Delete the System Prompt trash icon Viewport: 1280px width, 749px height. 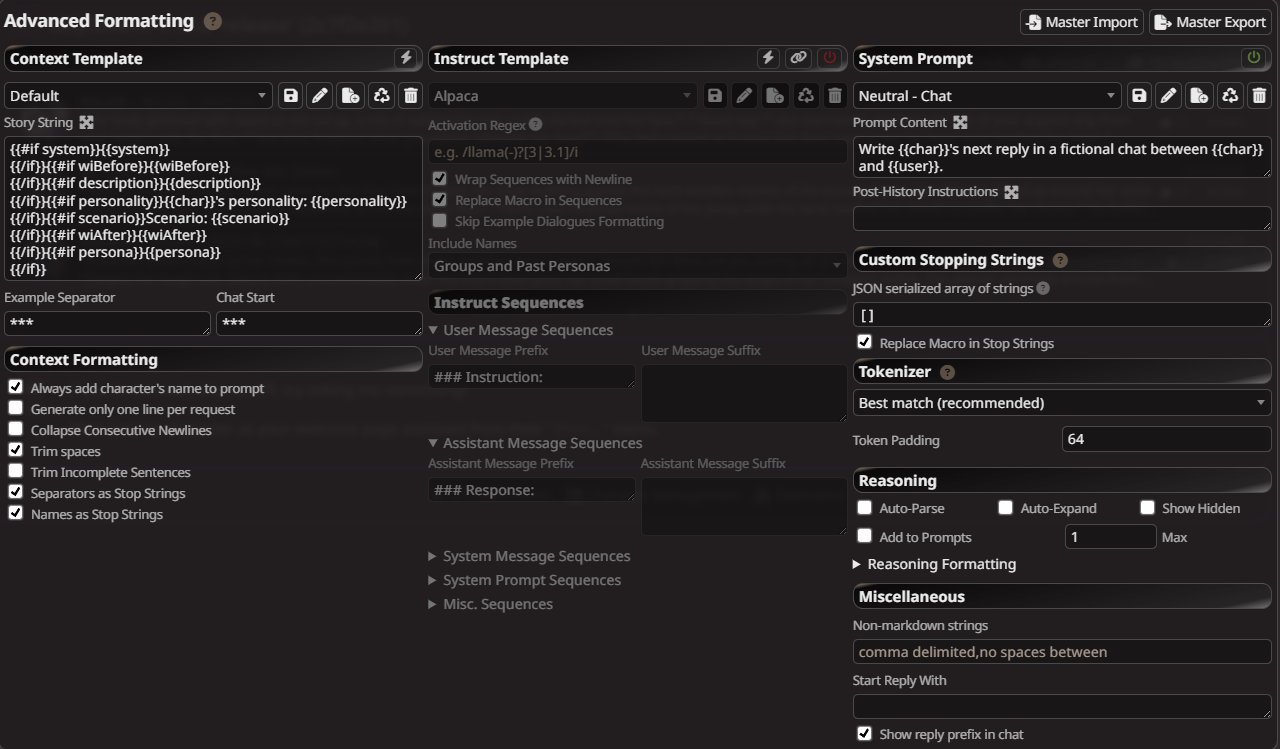pos(1259,96)
